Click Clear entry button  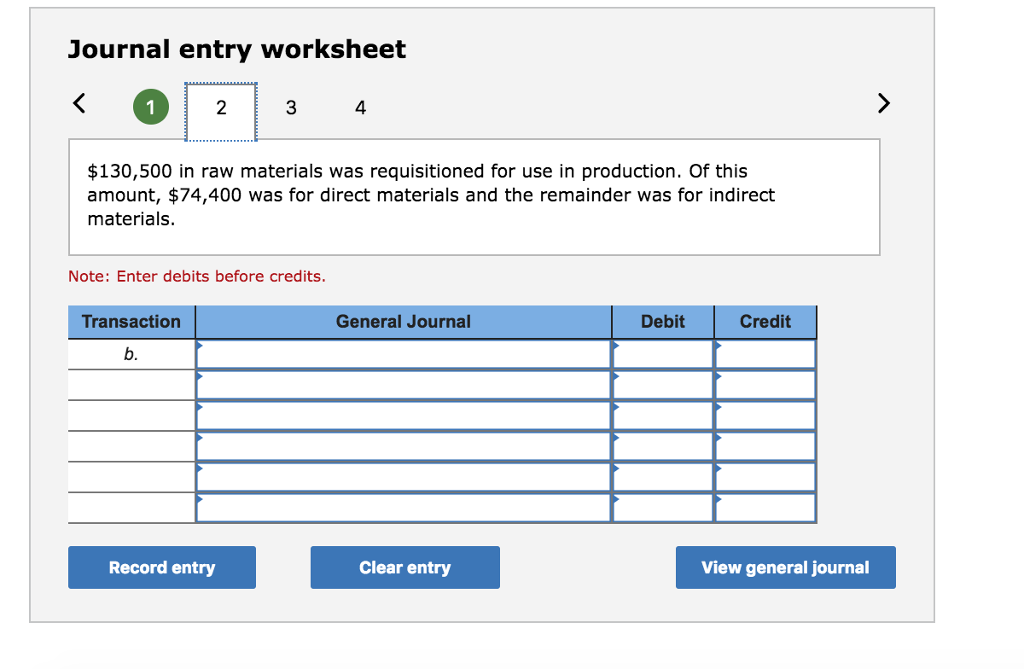tap(405, 567)
